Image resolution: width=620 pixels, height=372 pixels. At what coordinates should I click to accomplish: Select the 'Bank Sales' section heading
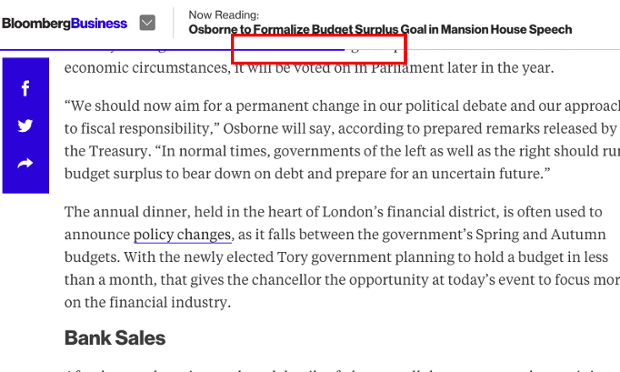pyautogui.click(x=115, y=338)
